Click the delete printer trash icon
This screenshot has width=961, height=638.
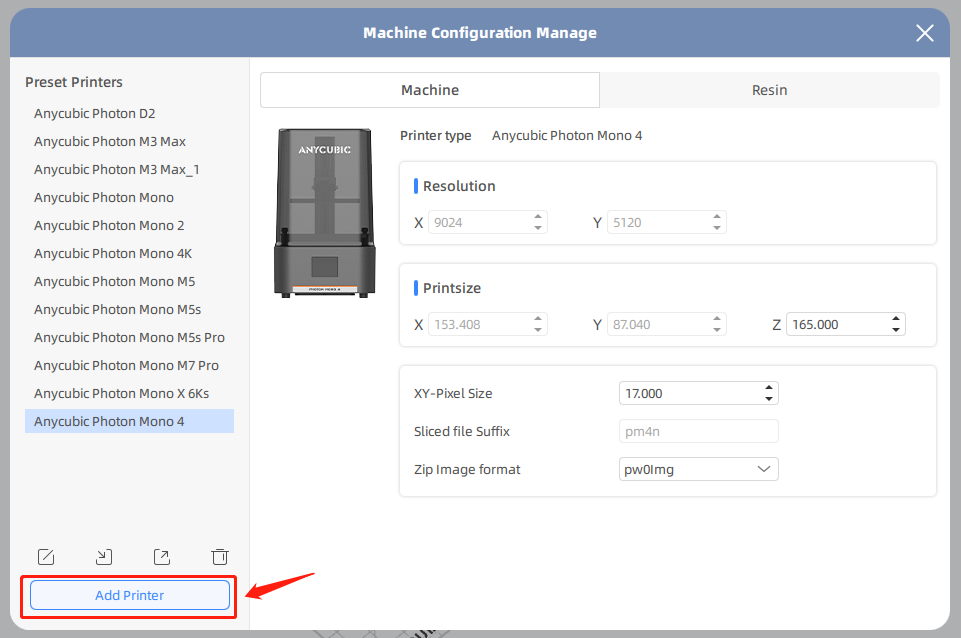[x=220, y=556]
